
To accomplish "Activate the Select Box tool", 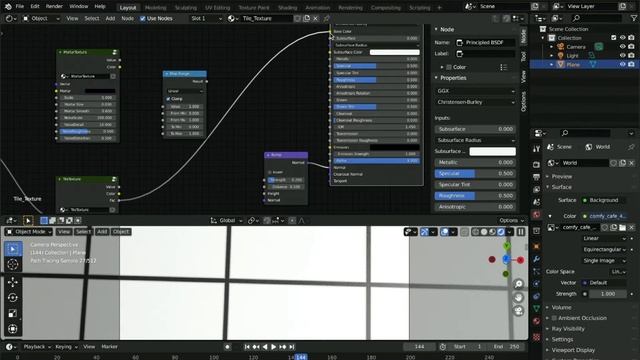I will [13, 249].
